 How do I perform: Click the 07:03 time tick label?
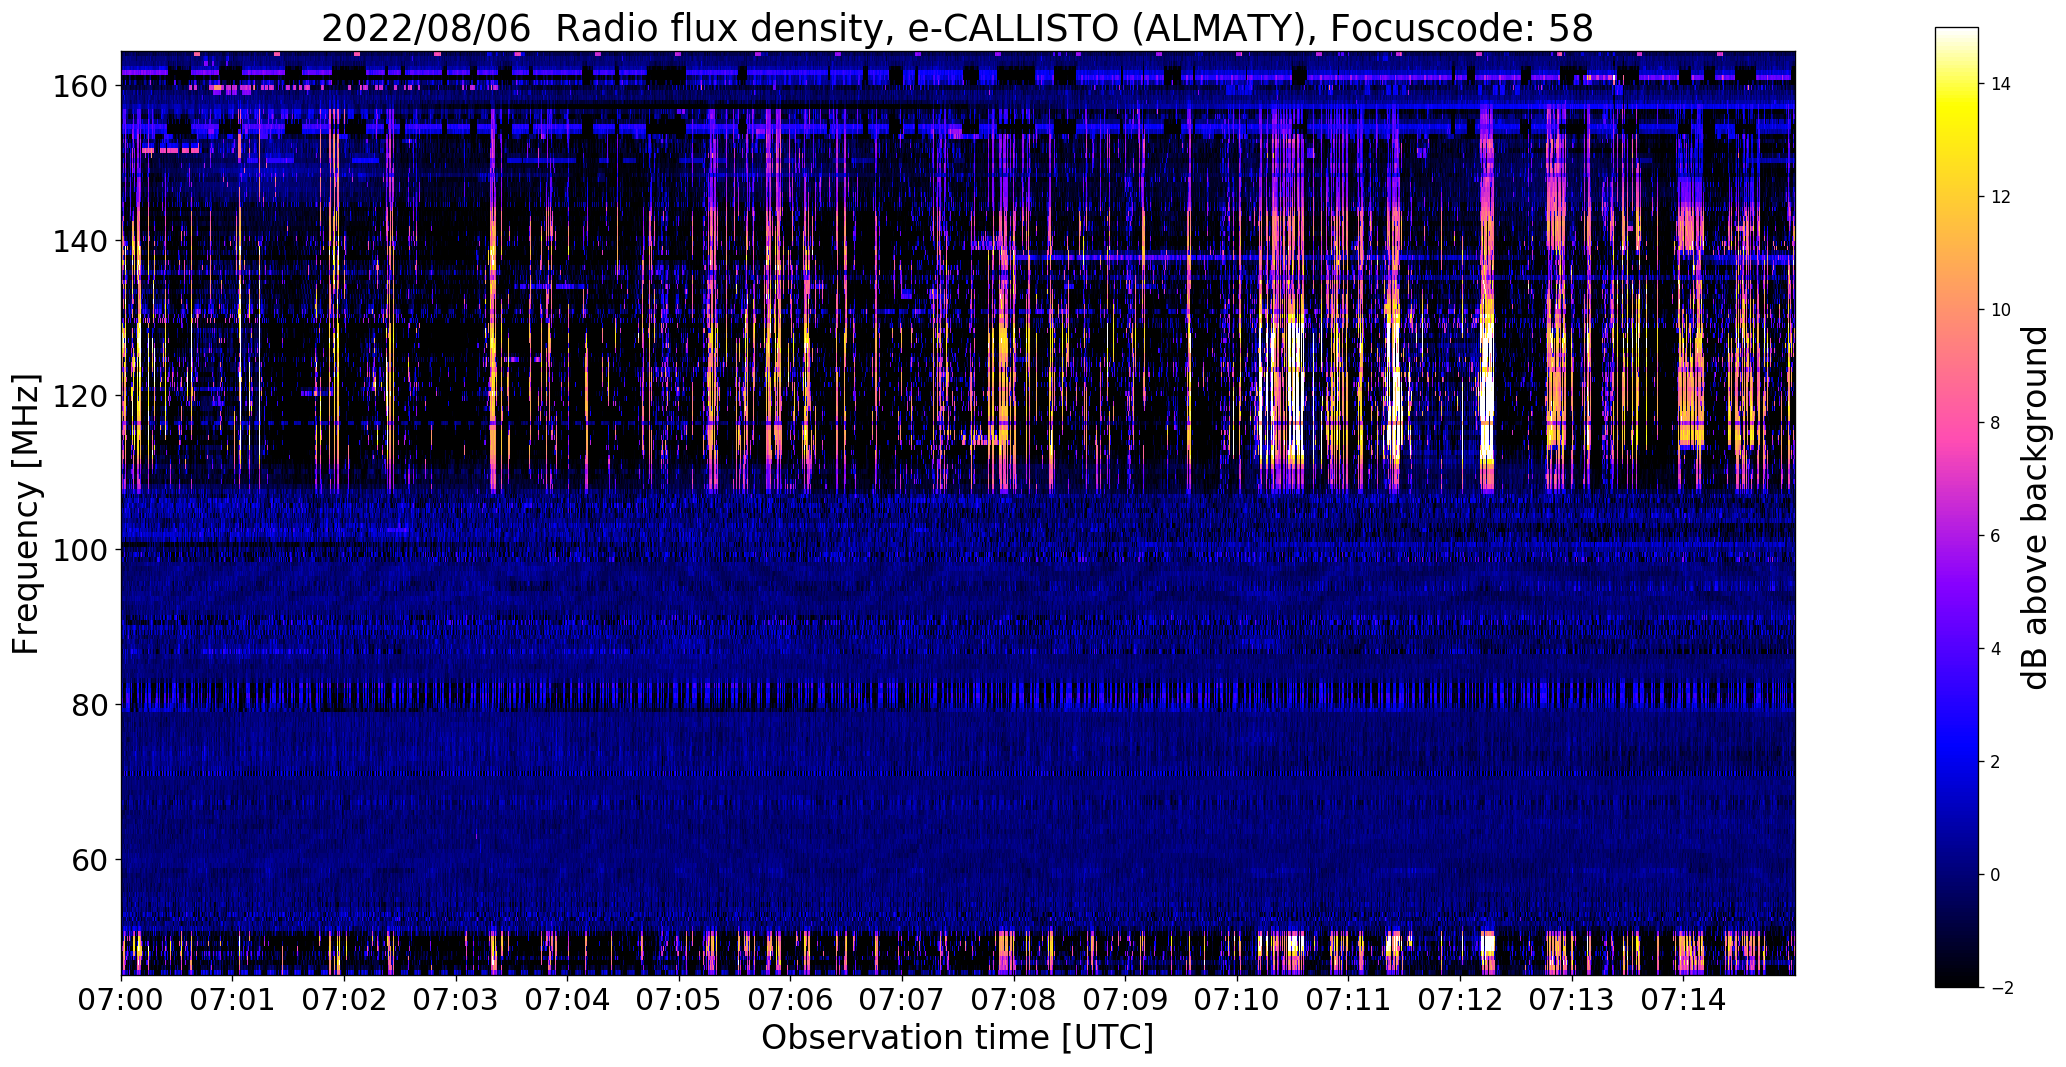pos(456,999)
